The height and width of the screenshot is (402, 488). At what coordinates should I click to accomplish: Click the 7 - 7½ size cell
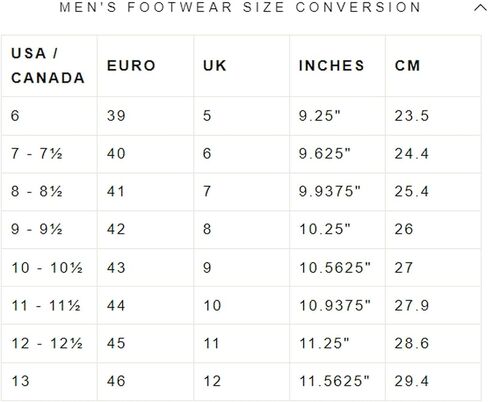click(x=49, y=154)
